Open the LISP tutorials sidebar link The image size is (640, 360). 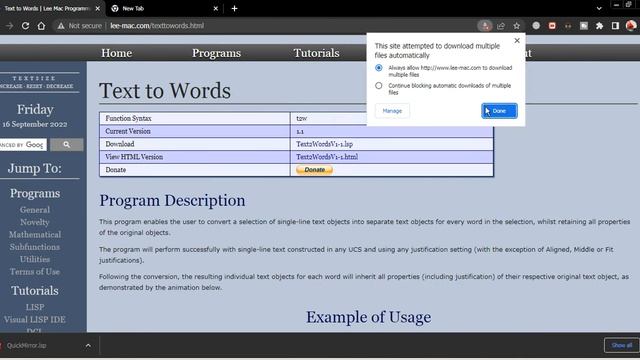35,307
